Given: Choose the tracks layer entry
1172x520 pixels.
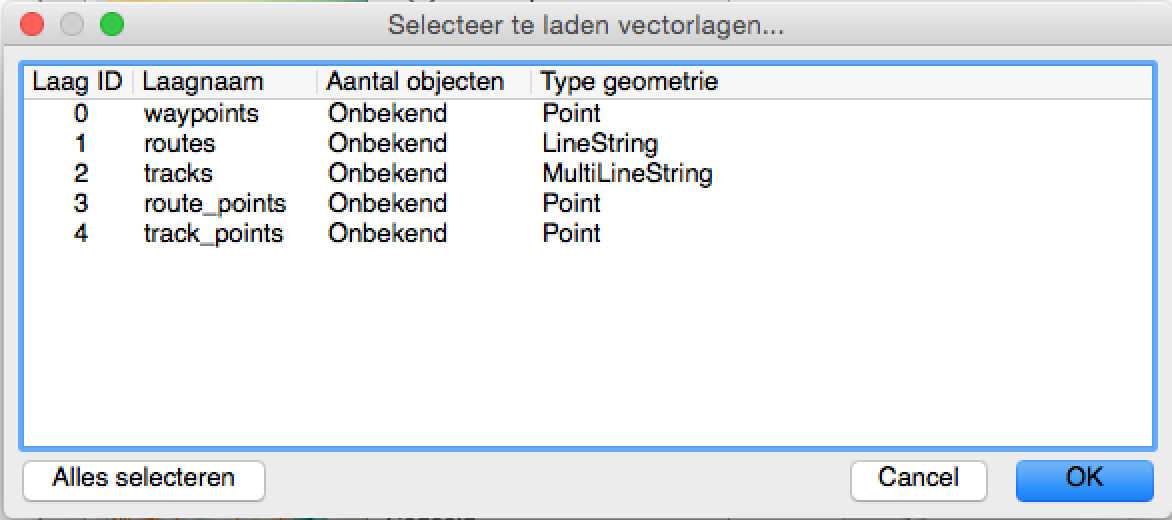Looking at the screenshot, I should (178, 173).
